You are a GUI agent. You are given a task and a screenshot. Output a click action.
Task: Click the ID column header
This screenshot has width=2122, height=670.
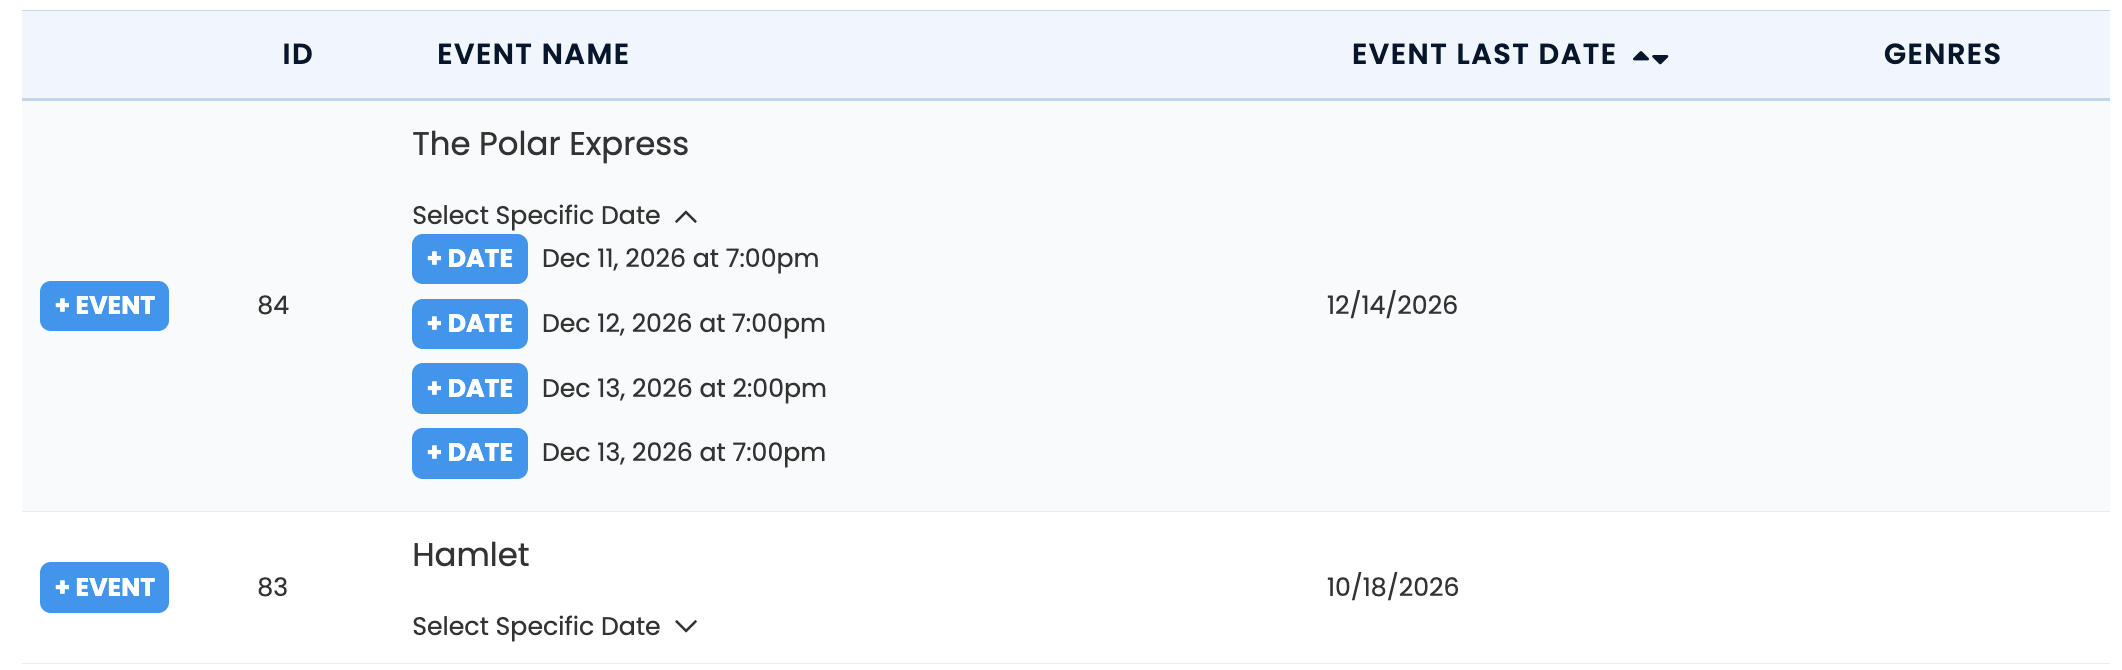click(x=297, y=55)
